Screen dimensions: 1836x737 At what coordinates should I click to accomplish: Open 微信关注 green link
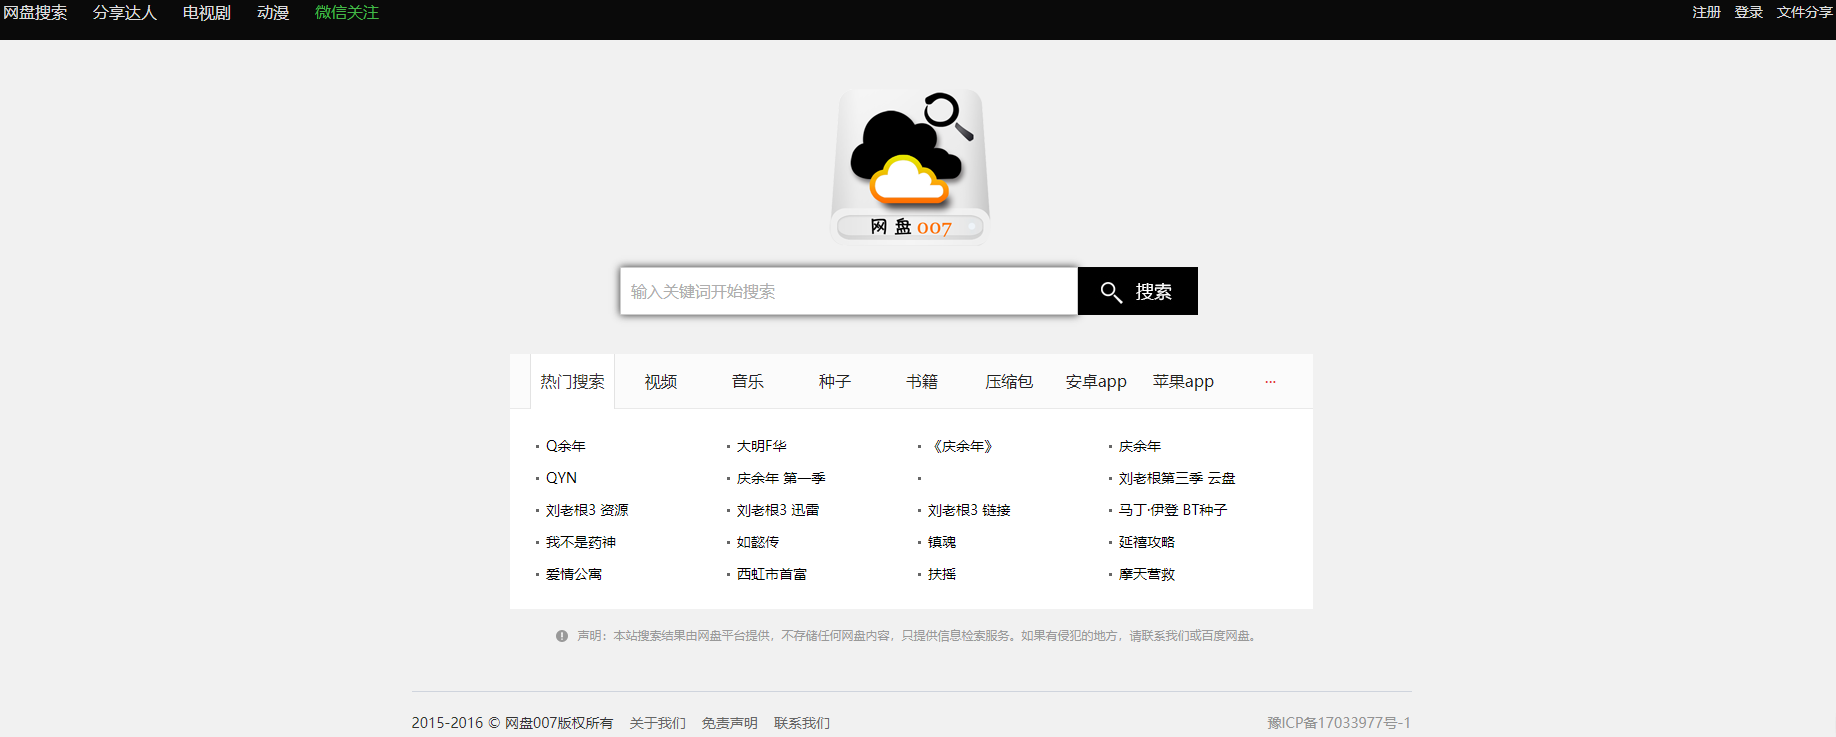pos(347,13)
